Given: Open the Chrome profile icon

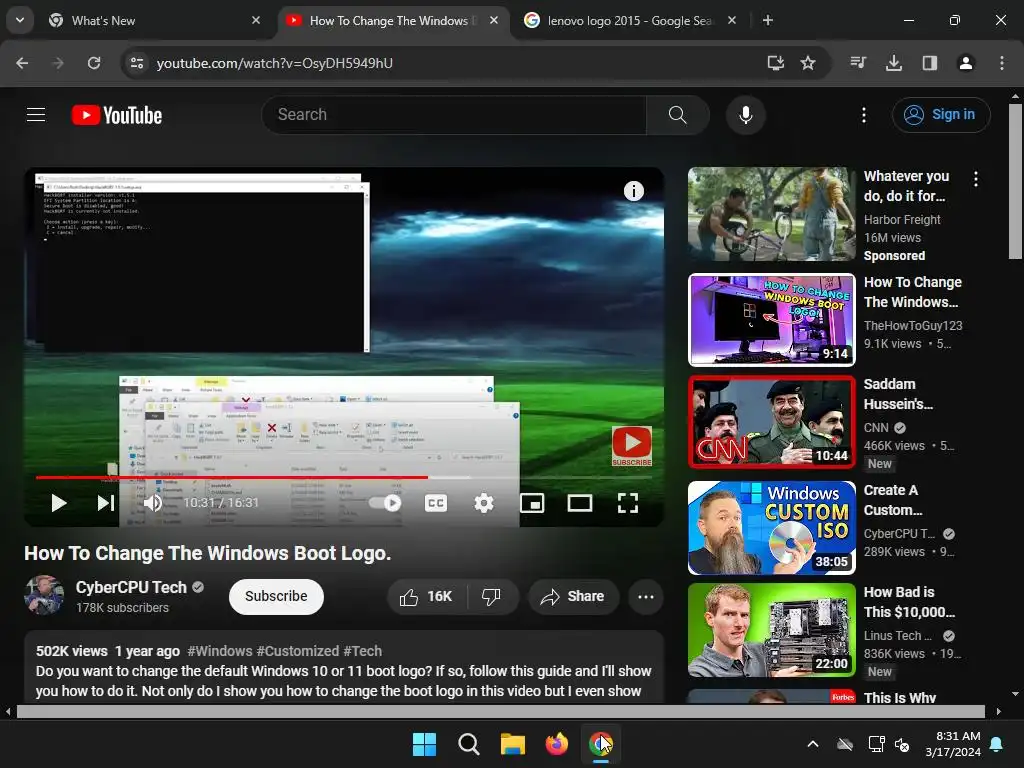Looking at the screenshot, I should coord(966,63).
